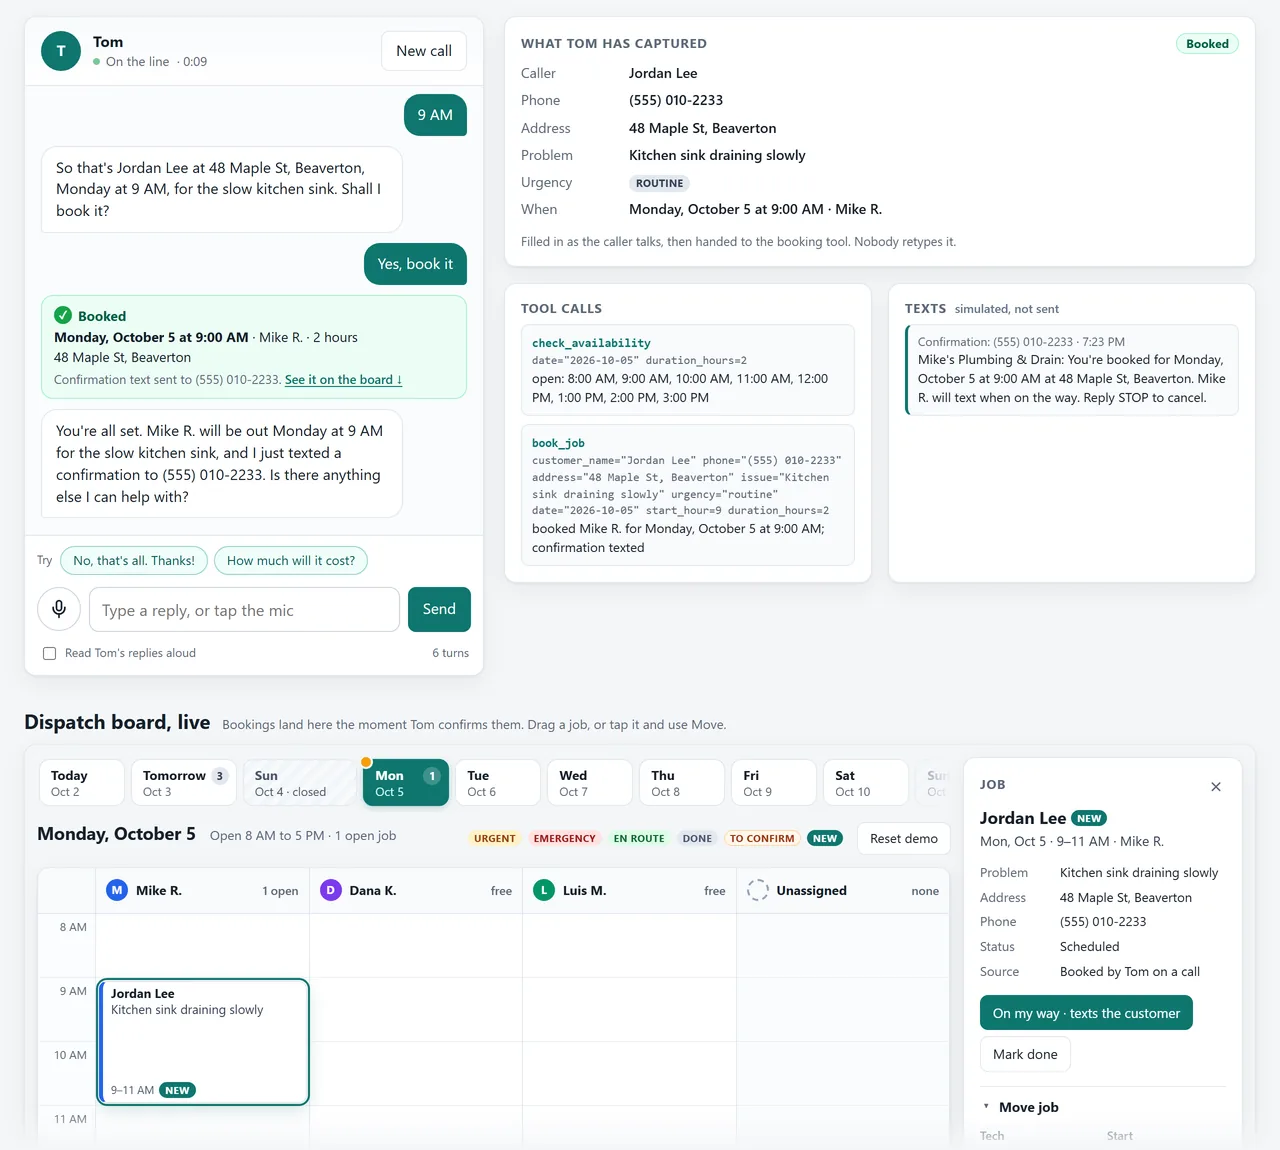Click the check_availability tool call name
1280x1150 pixels.
pos(591,343)
